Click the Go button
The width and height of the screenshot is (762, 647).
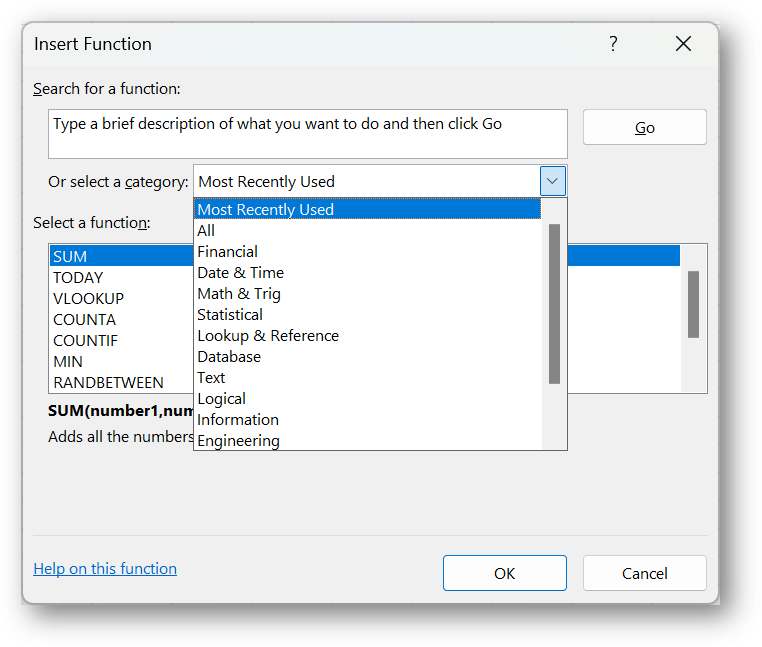click(644, 127)
